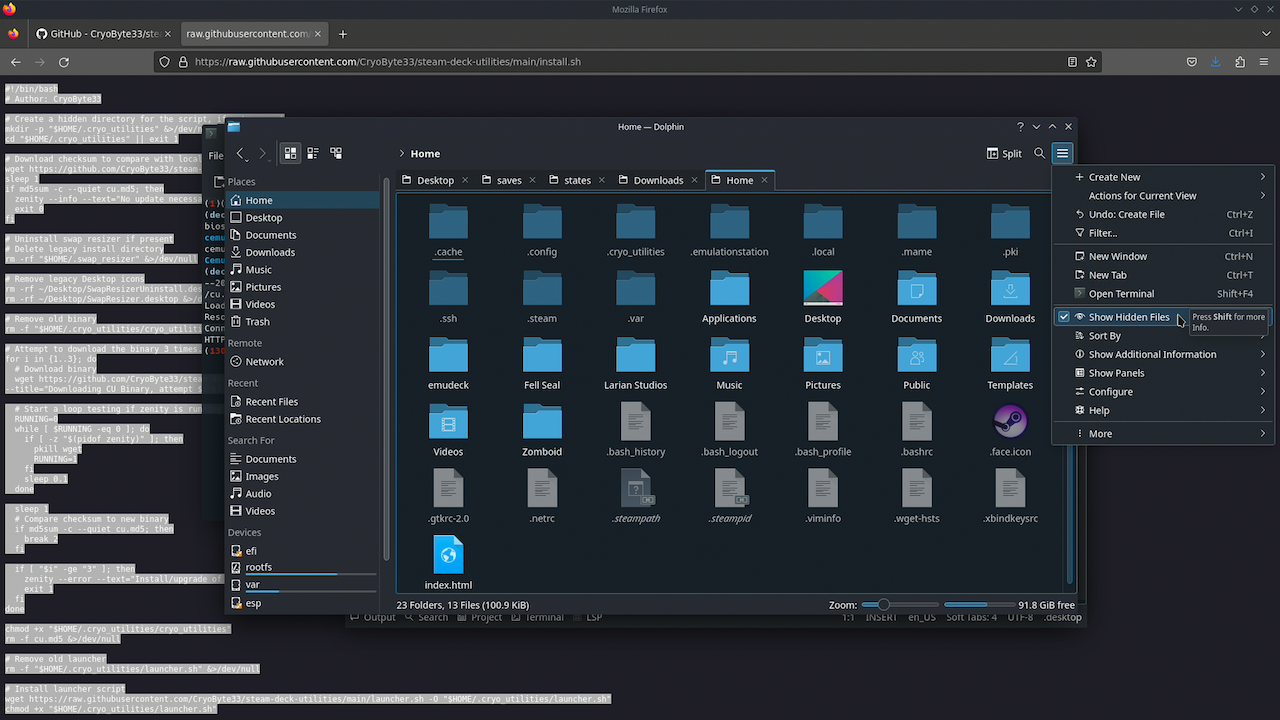Open the .cryo_utilities folder
Viewport: 1280px width, 720px height.
(x=635, y=230)
